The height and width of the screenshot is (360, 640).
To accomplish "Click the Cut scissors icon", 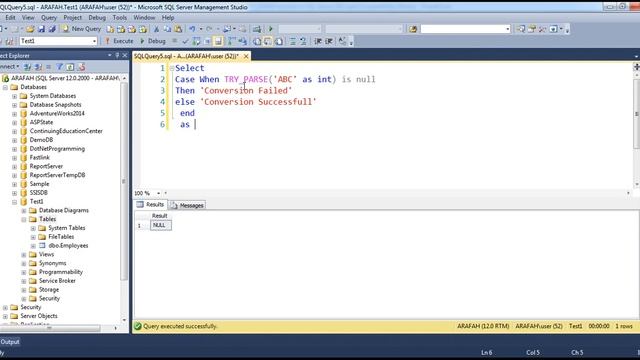I will (156, 29).
